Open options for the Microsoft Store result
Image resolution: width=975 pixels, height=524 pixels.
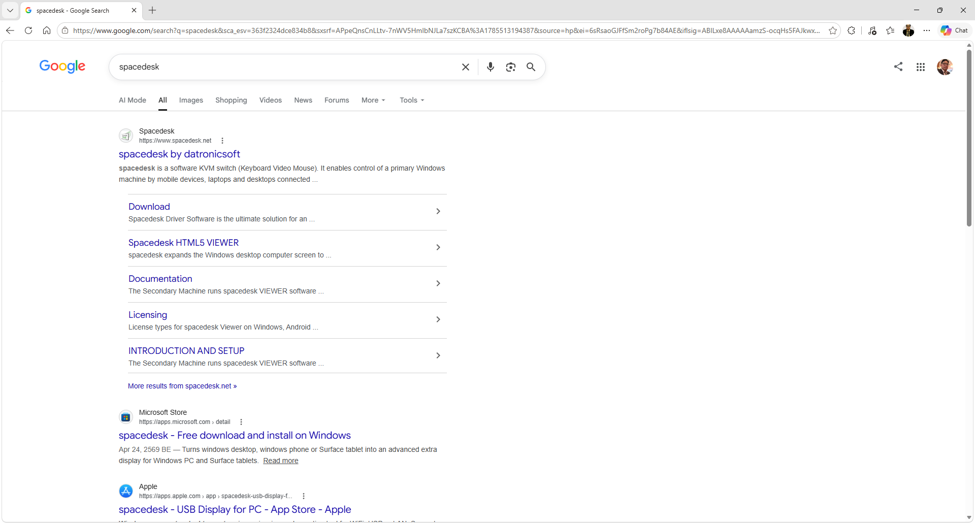coord(241,422)
